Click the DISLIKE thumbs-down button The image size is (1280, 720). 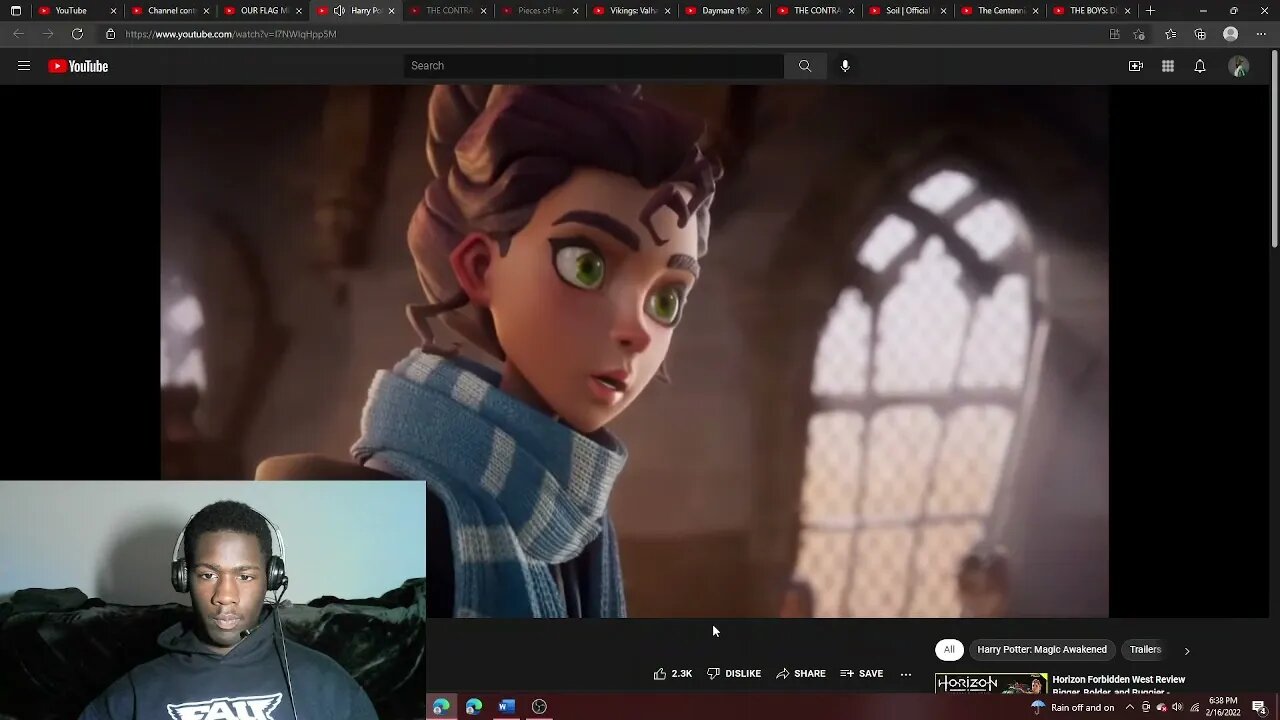pyautogui.click(x=733, y=674)
